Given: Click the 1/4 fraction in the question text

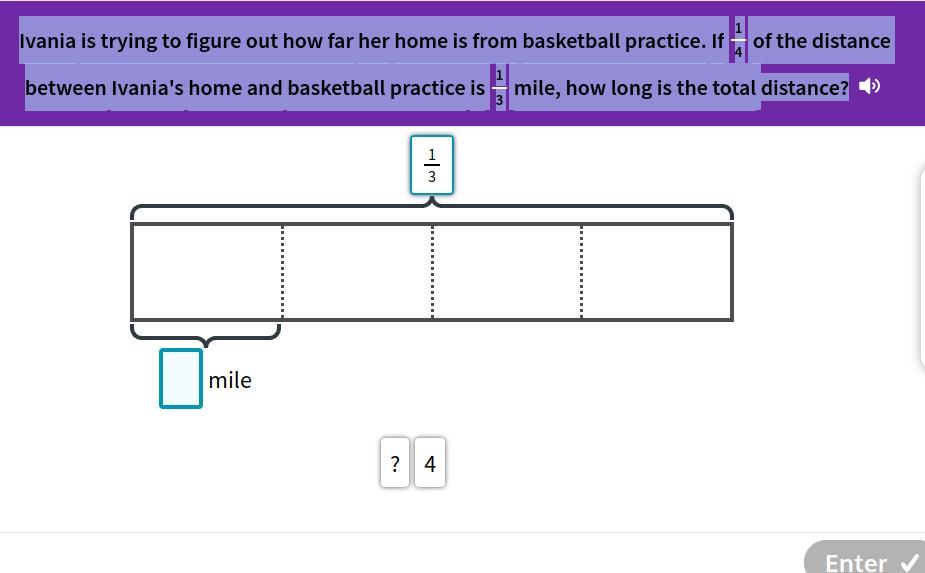Looking at the screenshot, I should pos(738,40).
